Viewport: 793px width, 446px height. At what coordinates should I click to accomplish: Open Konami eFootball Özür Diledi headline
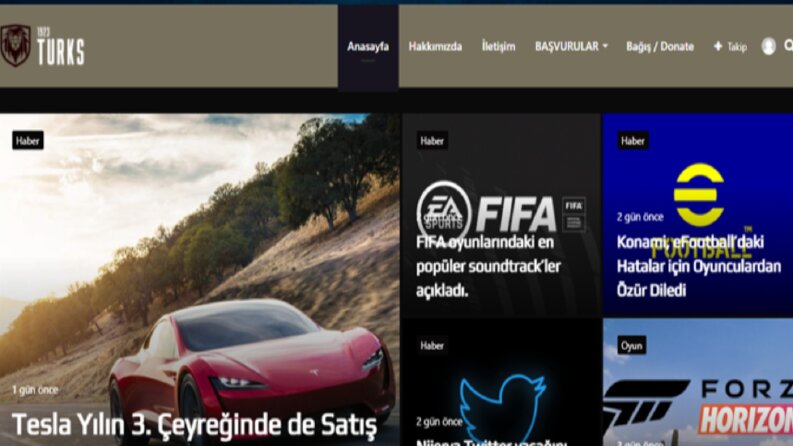[x=698, y=266]
